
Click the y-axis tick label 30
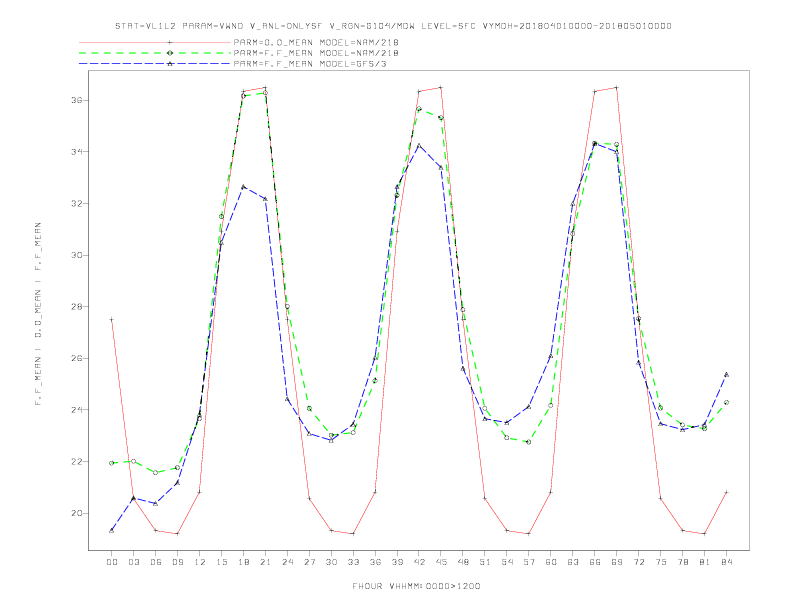coord(77,255)
